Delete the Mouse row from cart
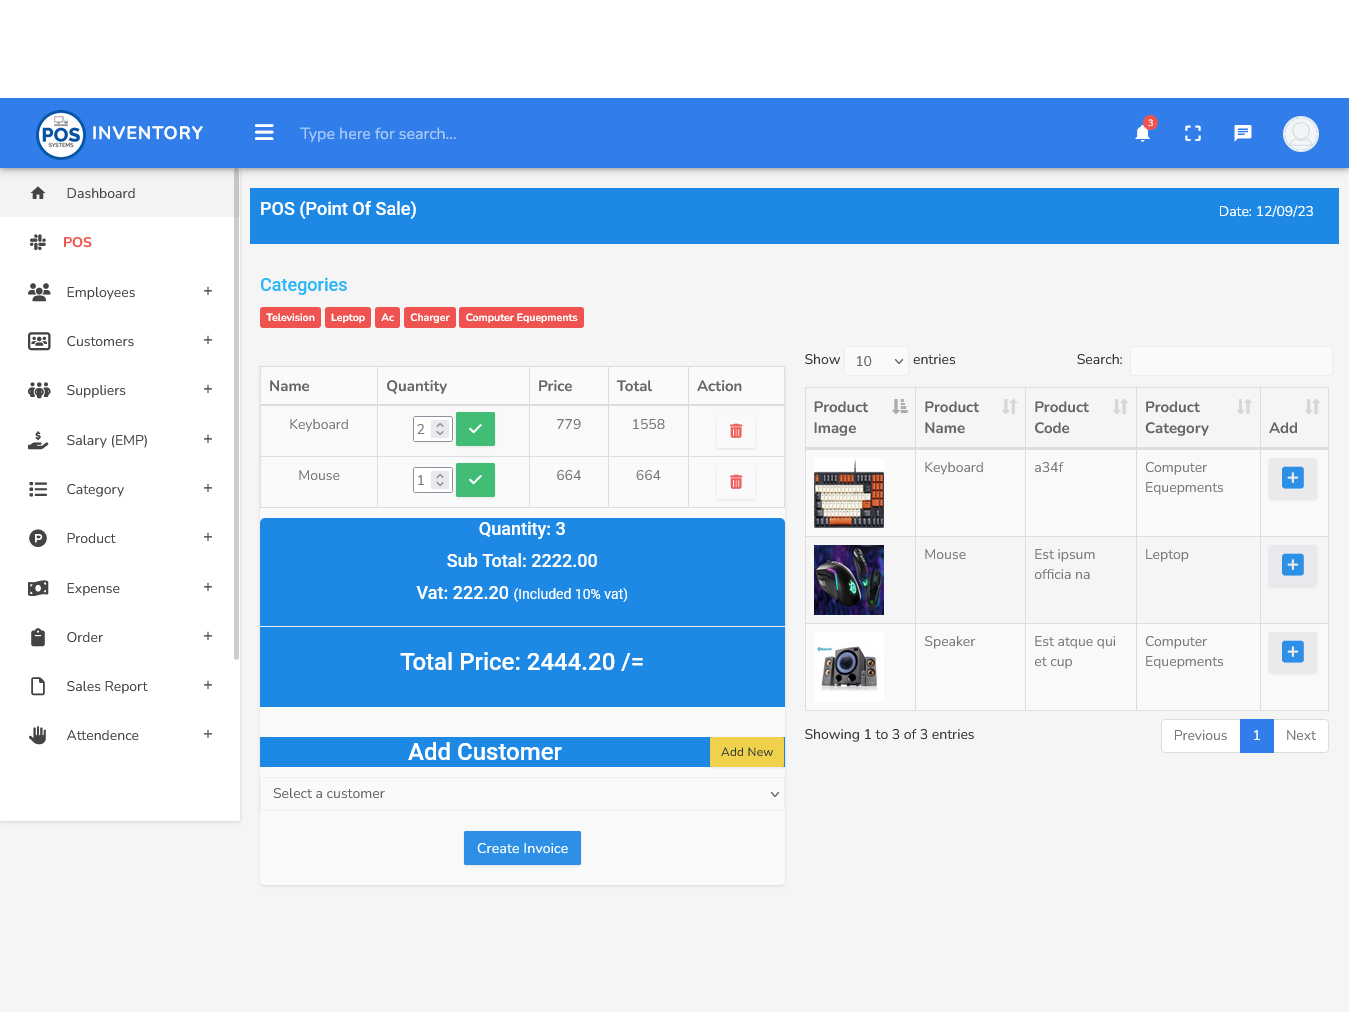The height and width of the screenshot is (1012, 1349). [x=735, y=481]
